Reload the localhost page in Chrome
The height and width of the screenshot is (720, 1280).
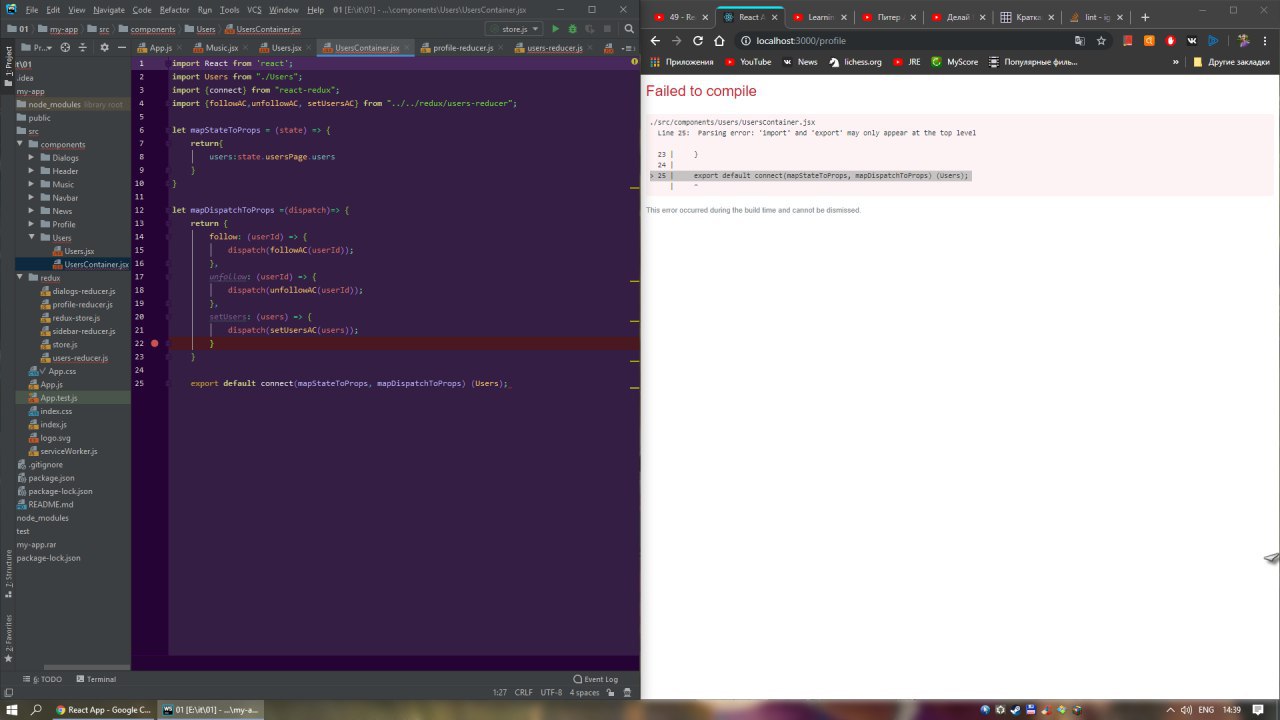(x=698, y=41)
